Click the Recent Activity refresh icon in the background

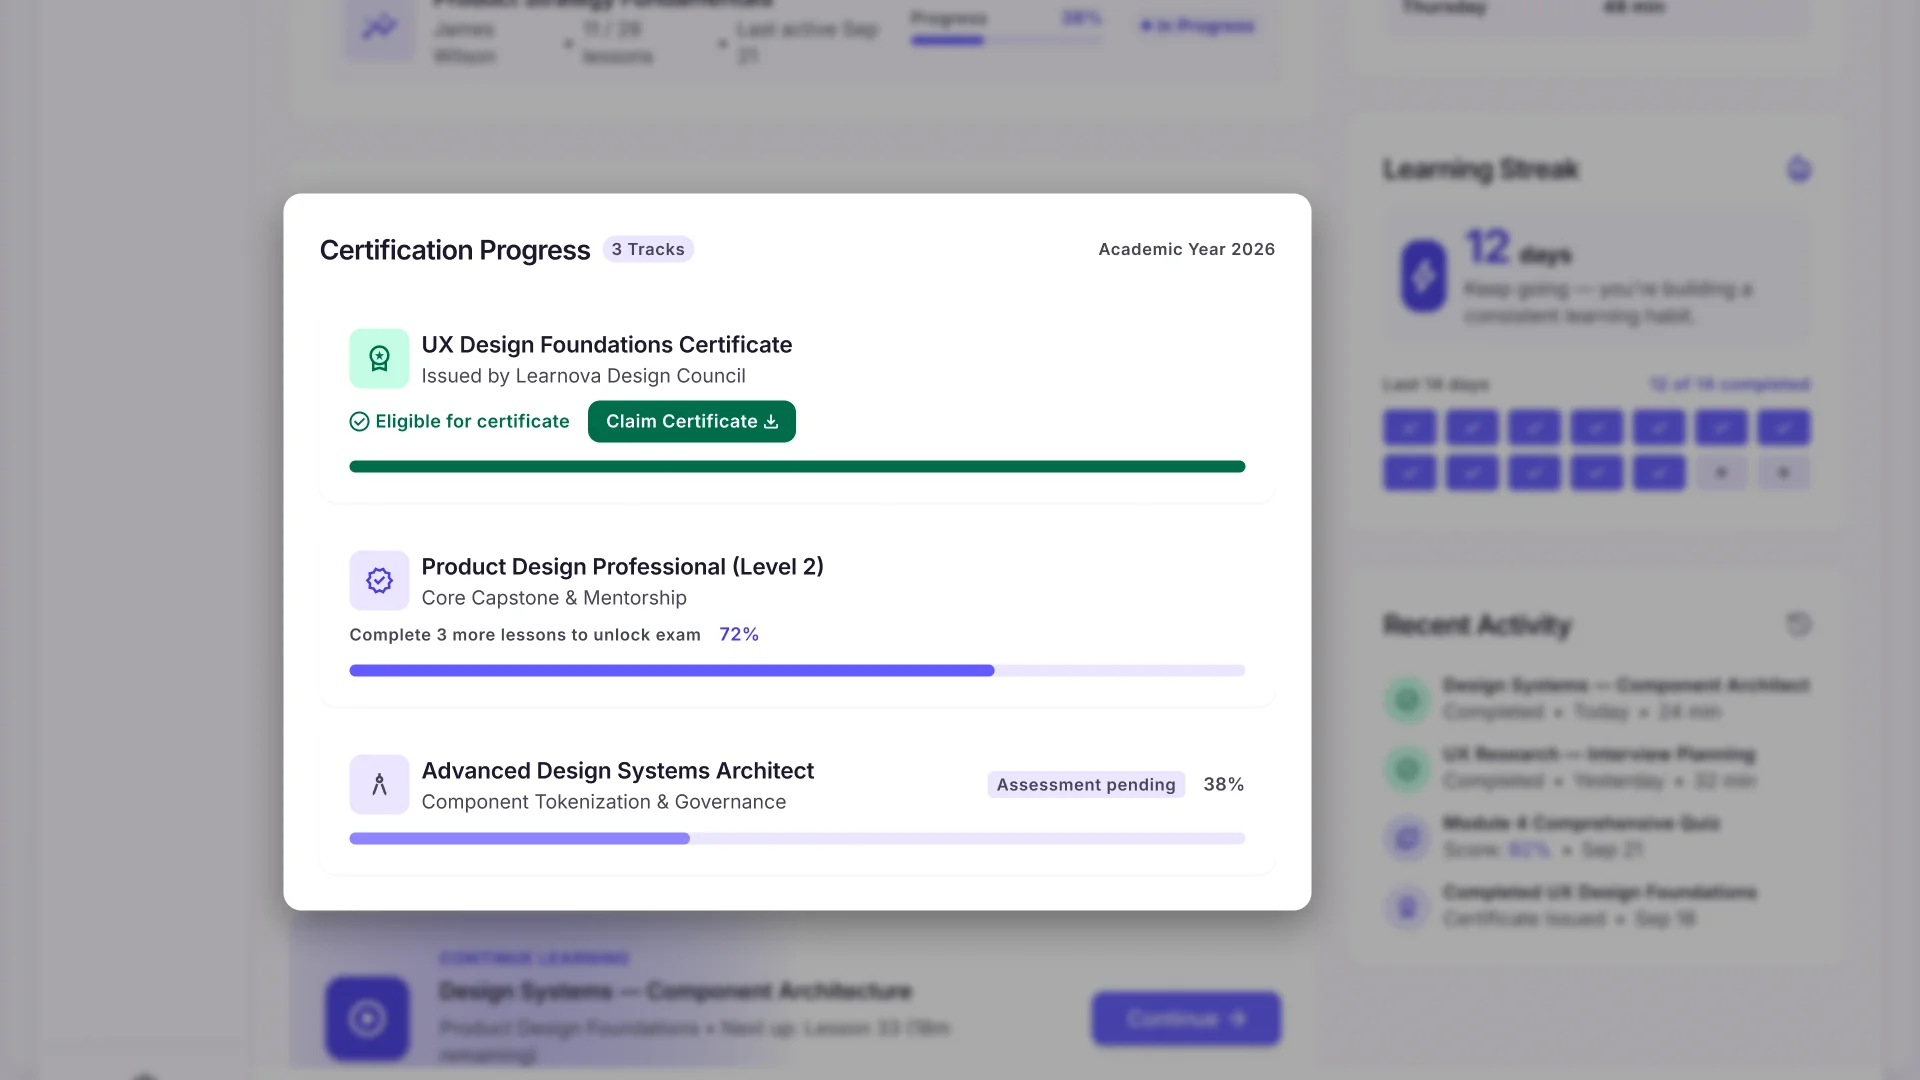click(1799, 625)
